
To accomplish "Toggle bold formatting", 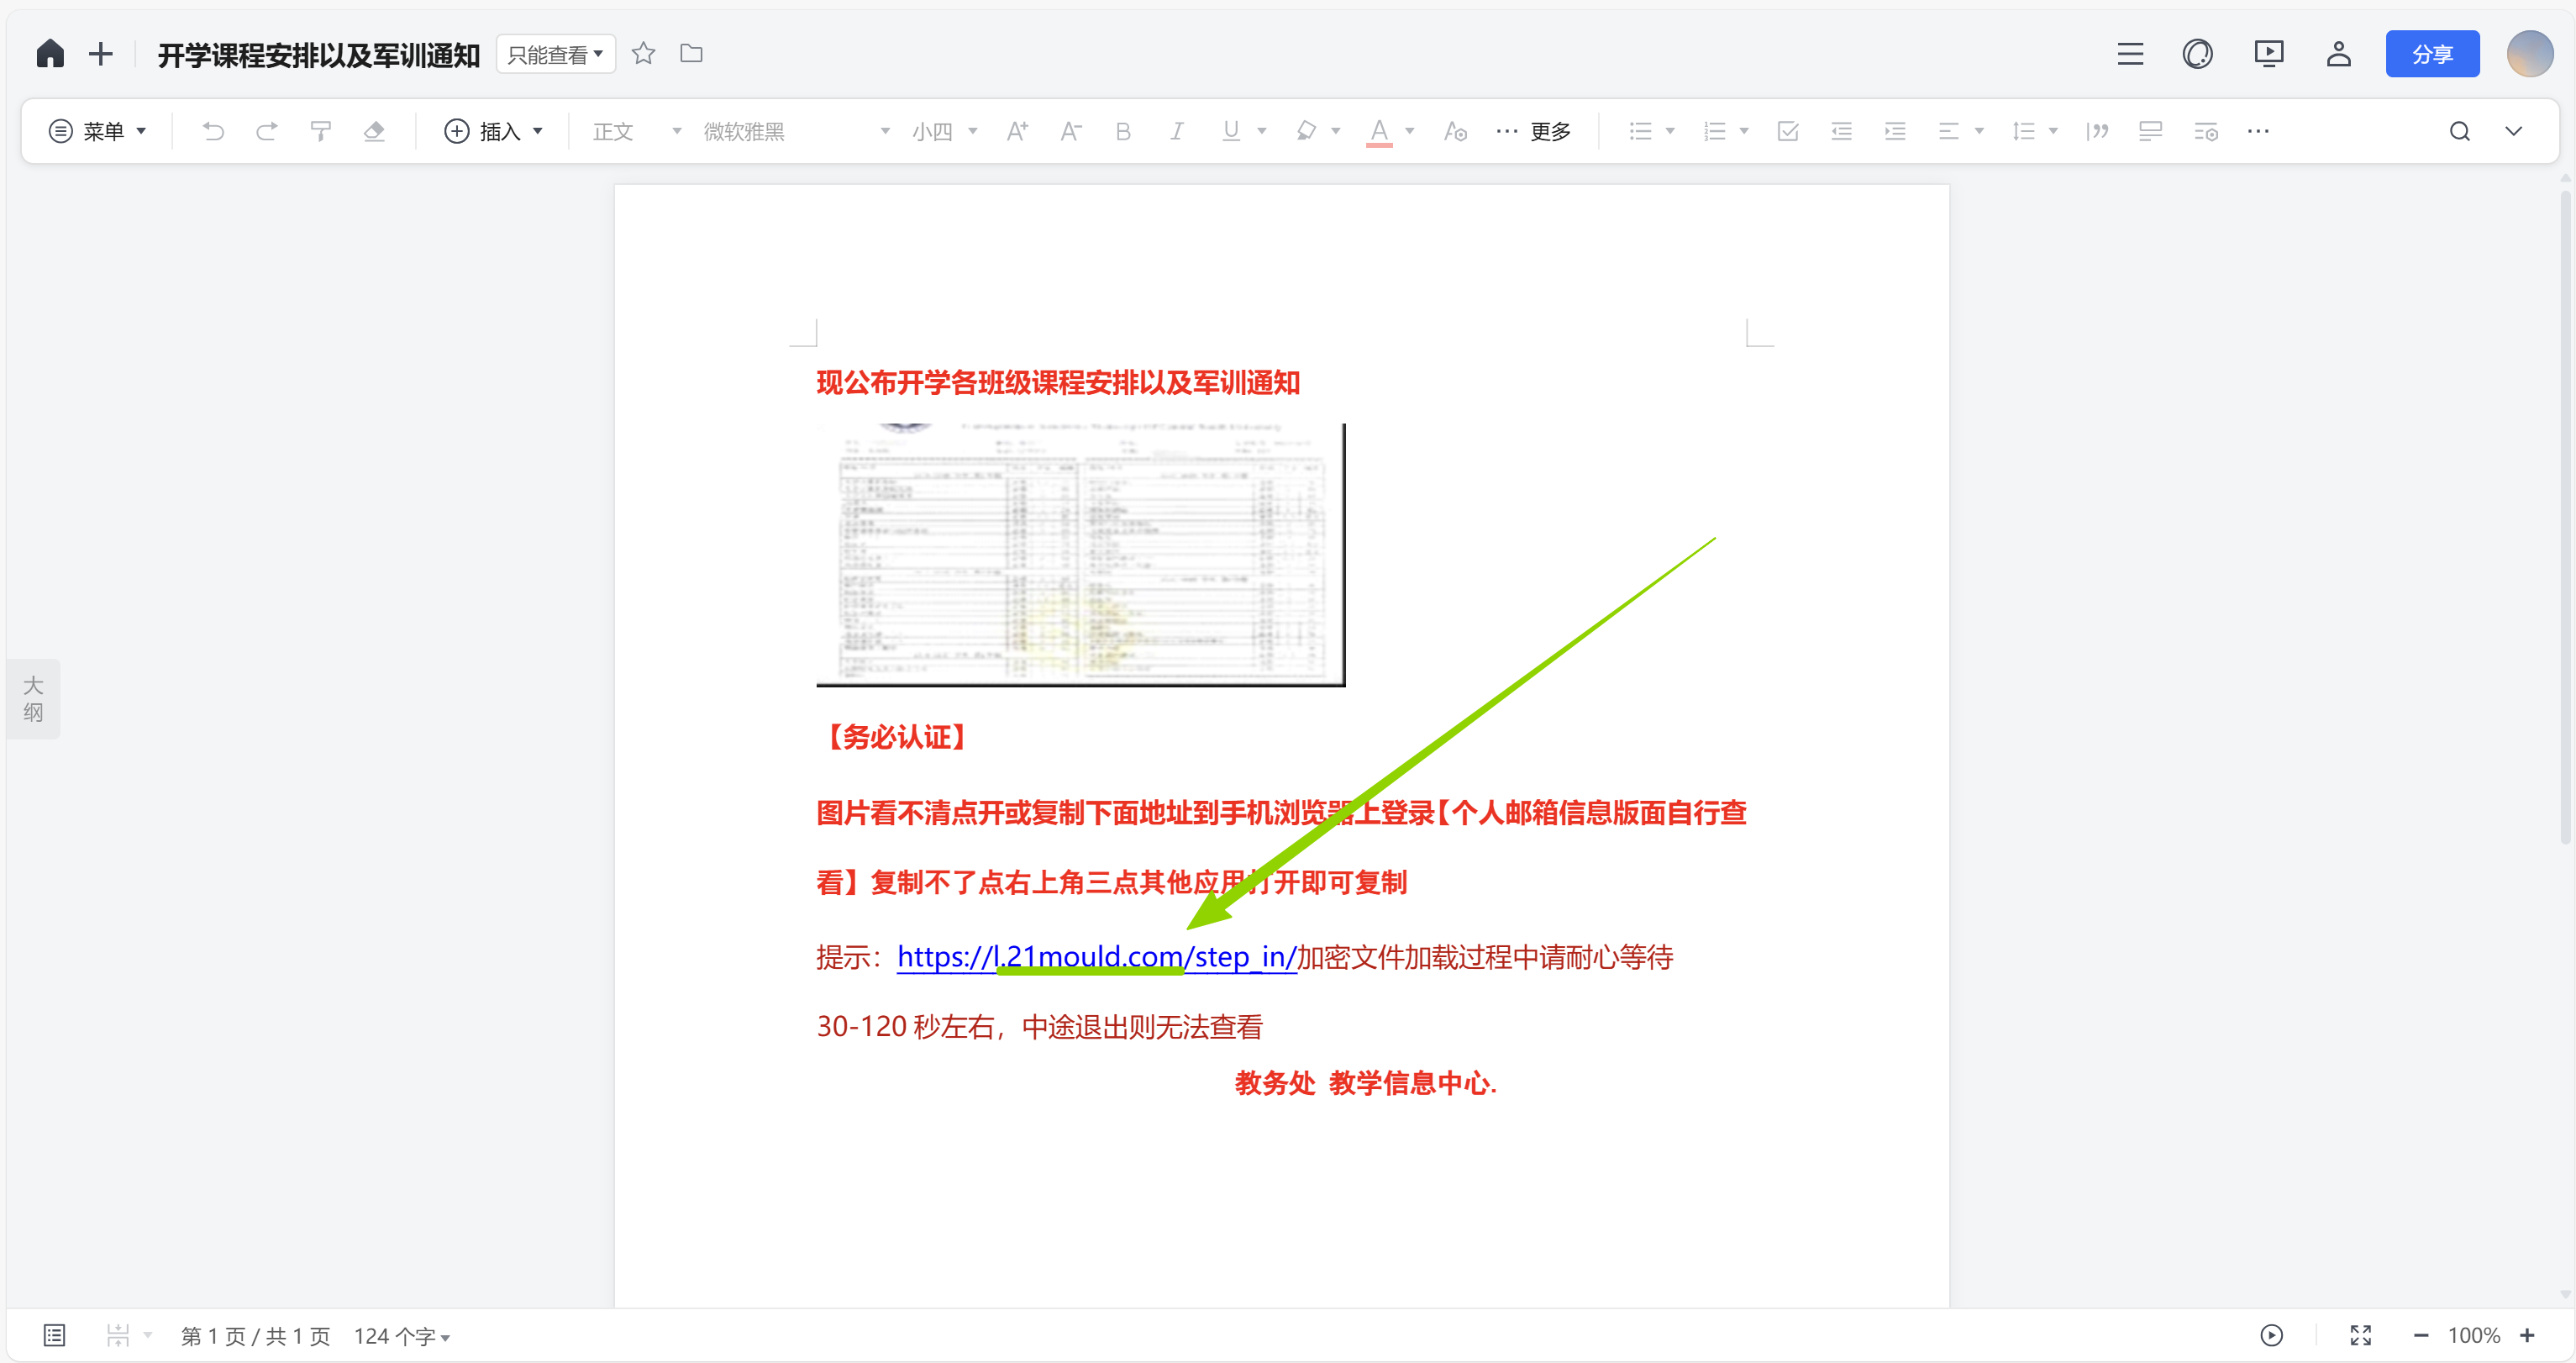I will pos(1123,131).
